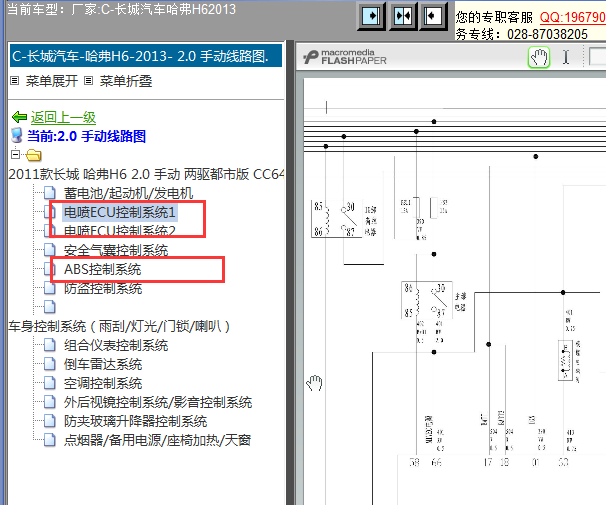
Task: Click the FlashPaper toolbar input box
Action: click(597, 57)
